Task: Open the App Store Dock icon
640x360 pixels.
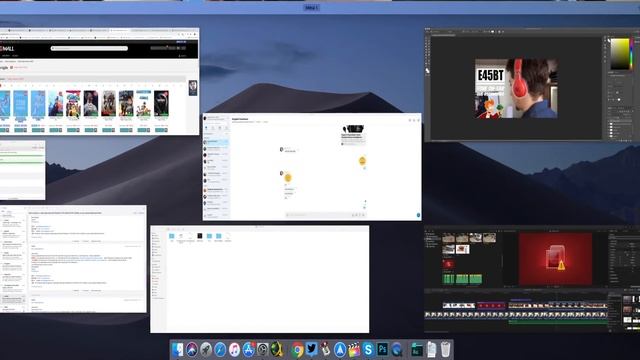Action: click(x=249, y=350)
